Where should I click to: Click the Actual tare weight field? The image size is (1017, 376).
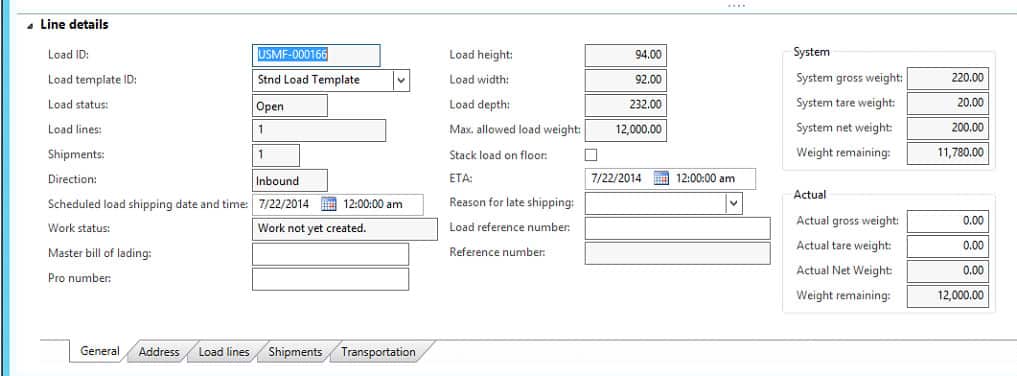[x=948, y=246]
